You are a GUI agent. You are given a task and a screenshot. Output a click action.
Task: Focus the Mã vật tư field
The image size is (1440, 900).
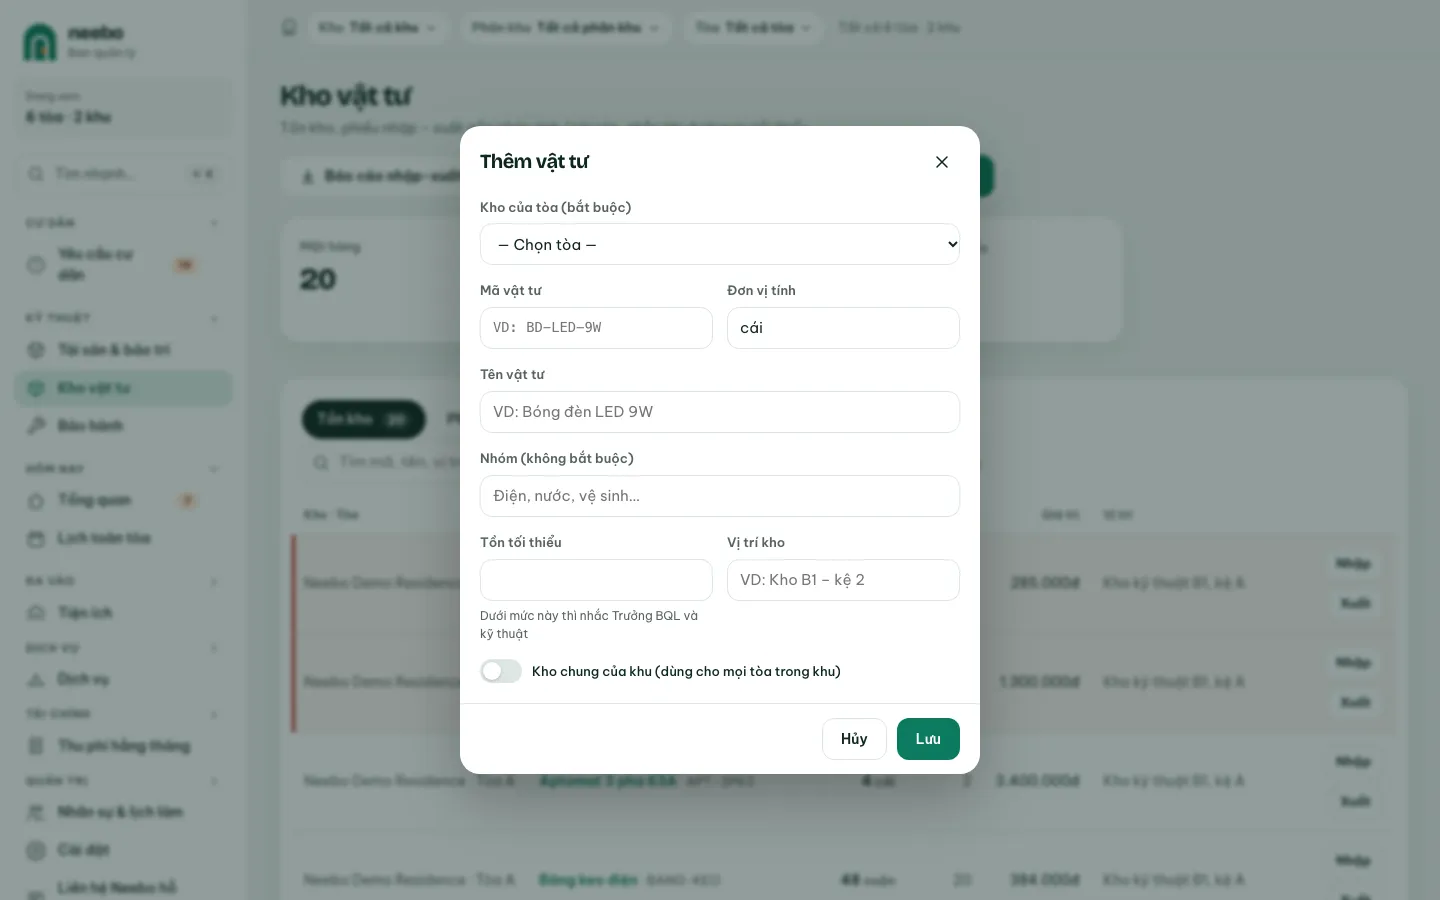click(596, 328)
